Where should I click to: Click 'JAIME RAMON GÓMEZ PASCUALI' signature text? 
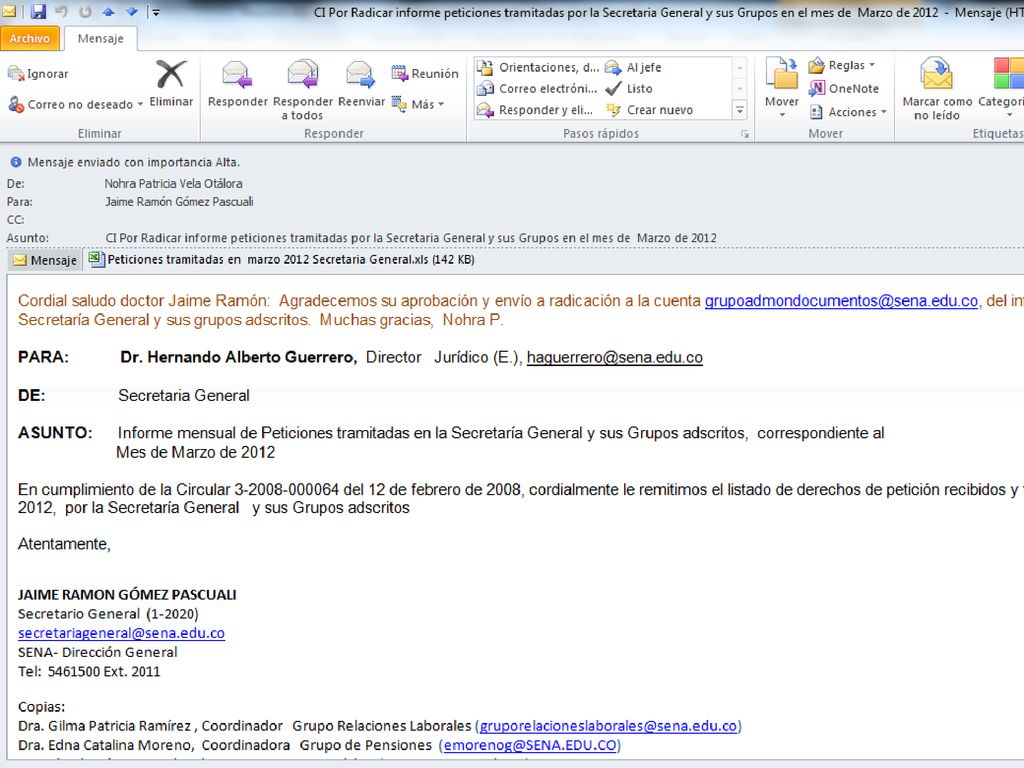coord(127,594)
